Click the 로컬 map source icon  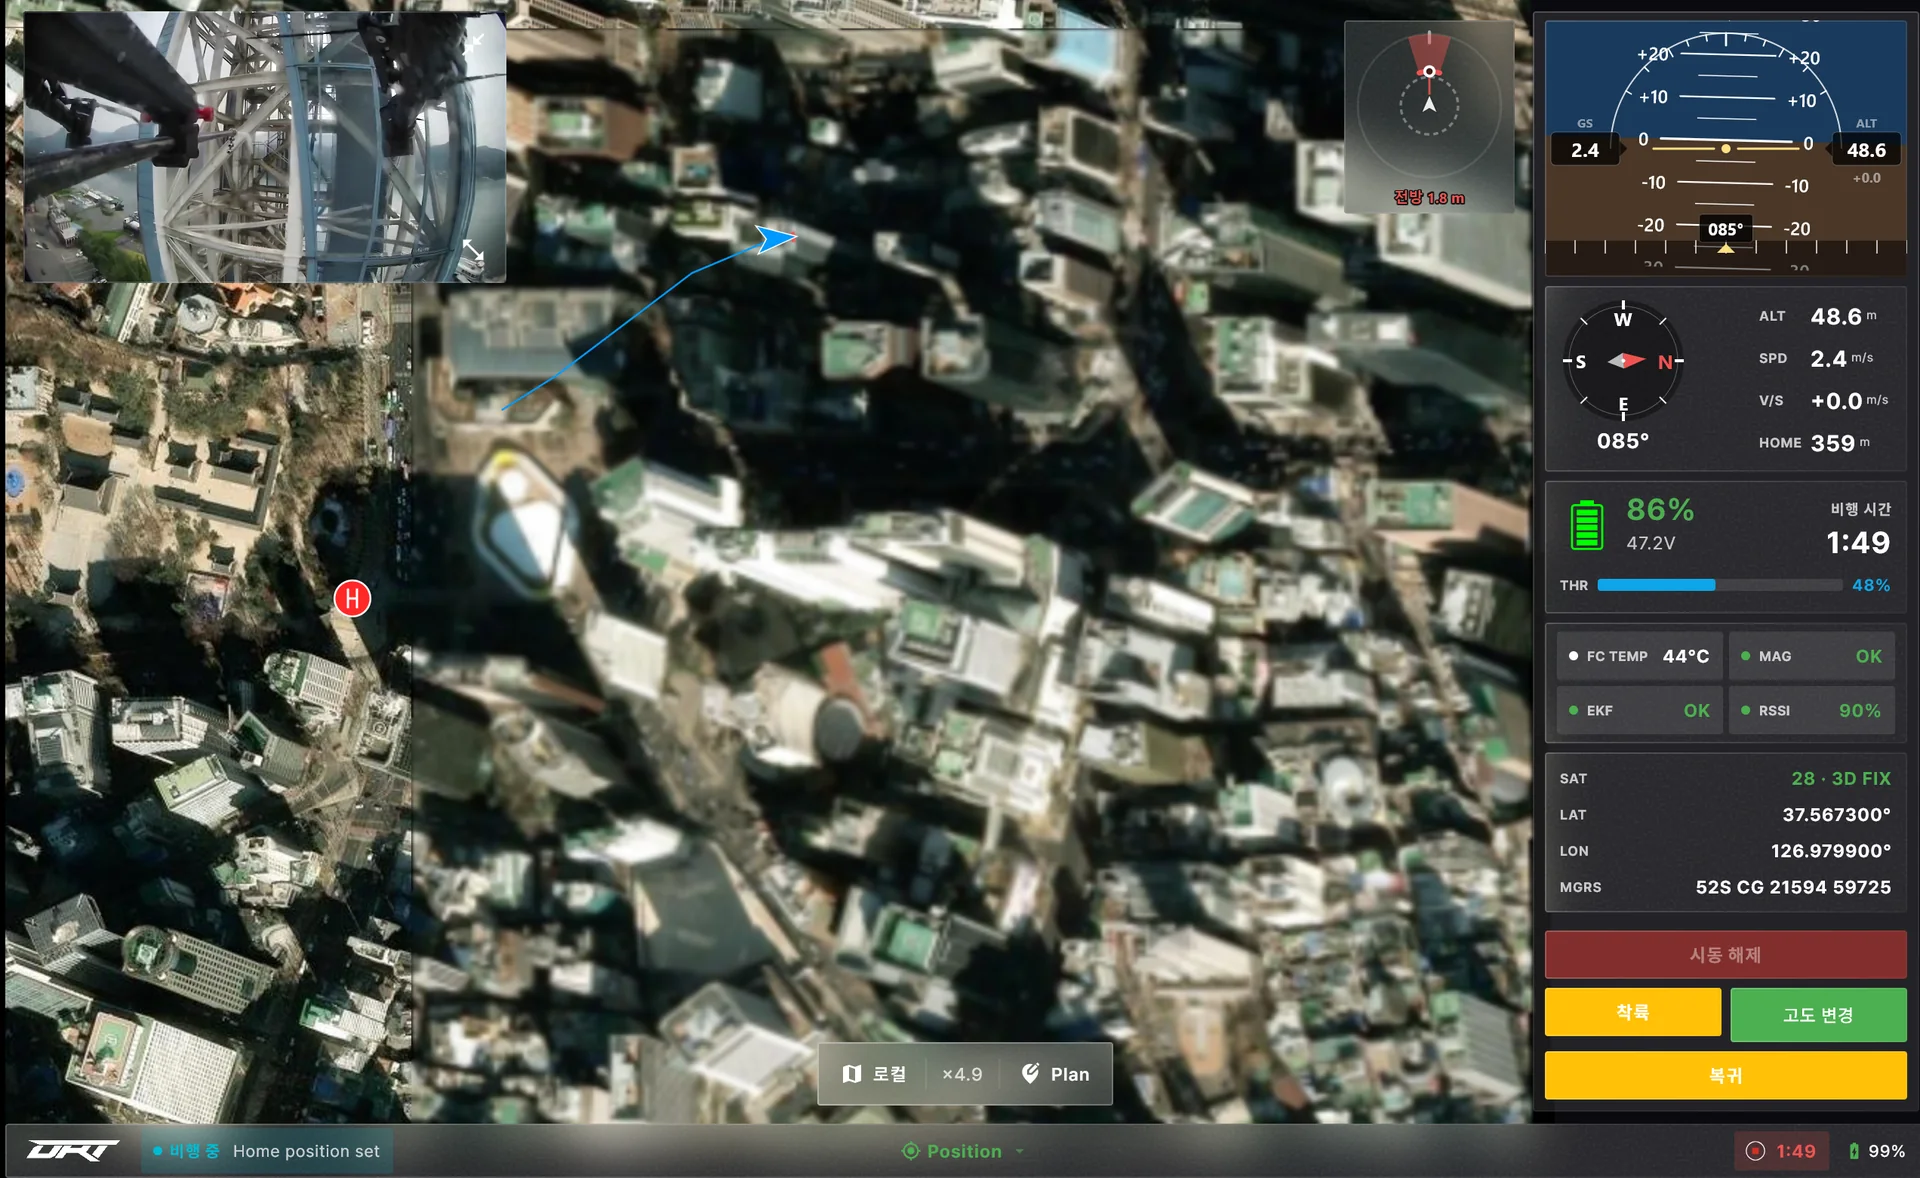[852, 1074]
